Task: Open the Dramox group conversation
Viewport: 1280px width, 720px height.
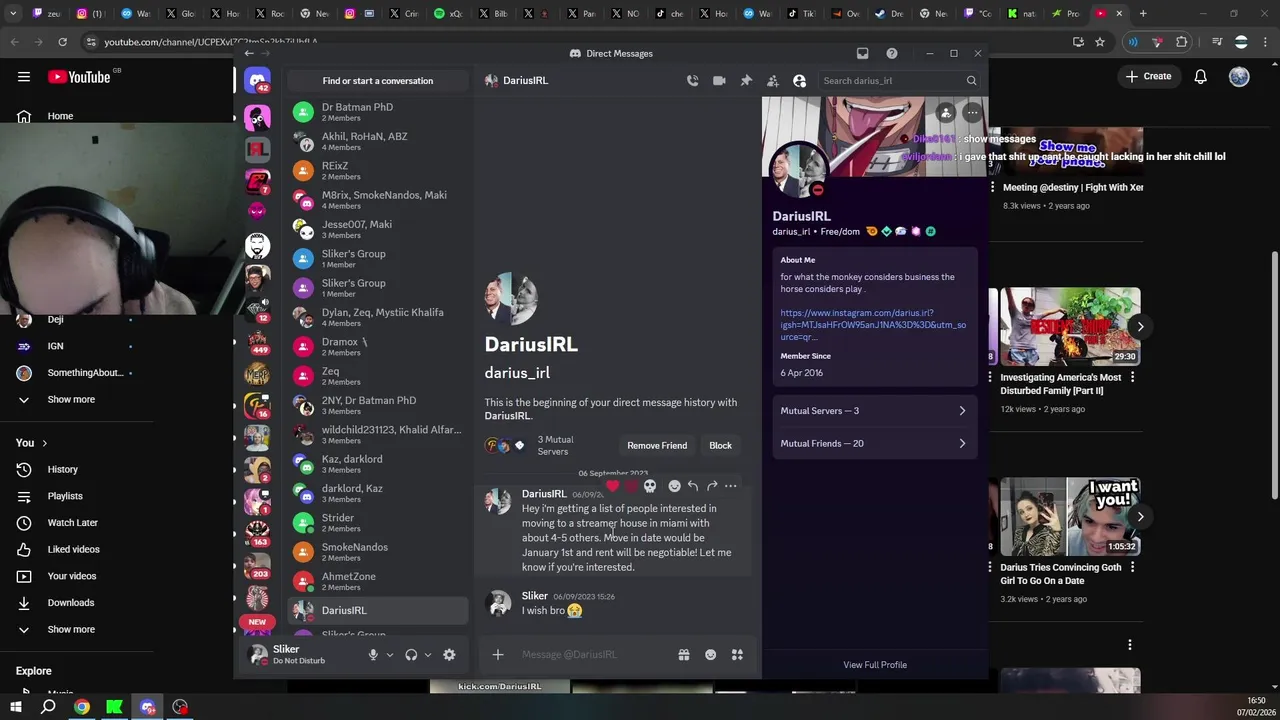Action: point(378,347)
